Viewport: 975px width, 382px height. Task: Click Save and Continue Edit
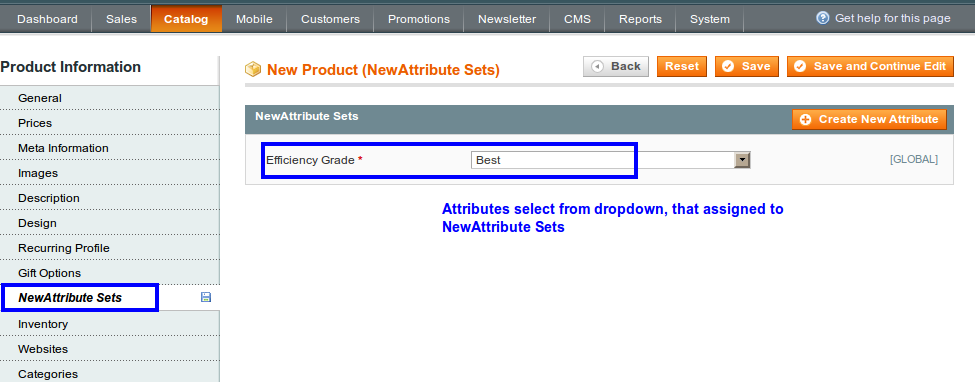click(x=871, y=67)
